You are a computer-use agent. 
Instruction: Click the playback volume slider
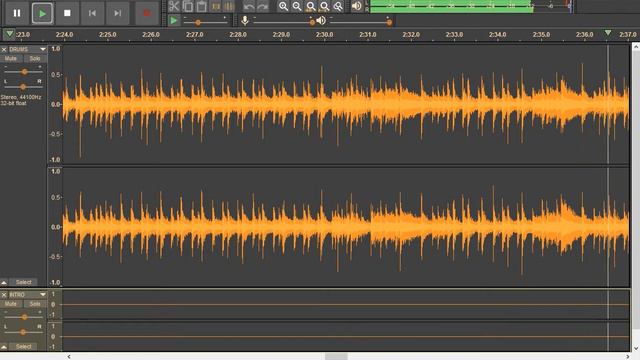click(x=360, y=22)
